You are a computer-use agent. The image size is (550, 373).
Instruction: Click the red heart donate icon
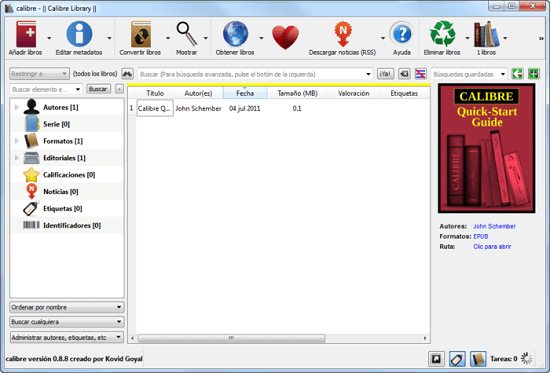pos(285,36)
